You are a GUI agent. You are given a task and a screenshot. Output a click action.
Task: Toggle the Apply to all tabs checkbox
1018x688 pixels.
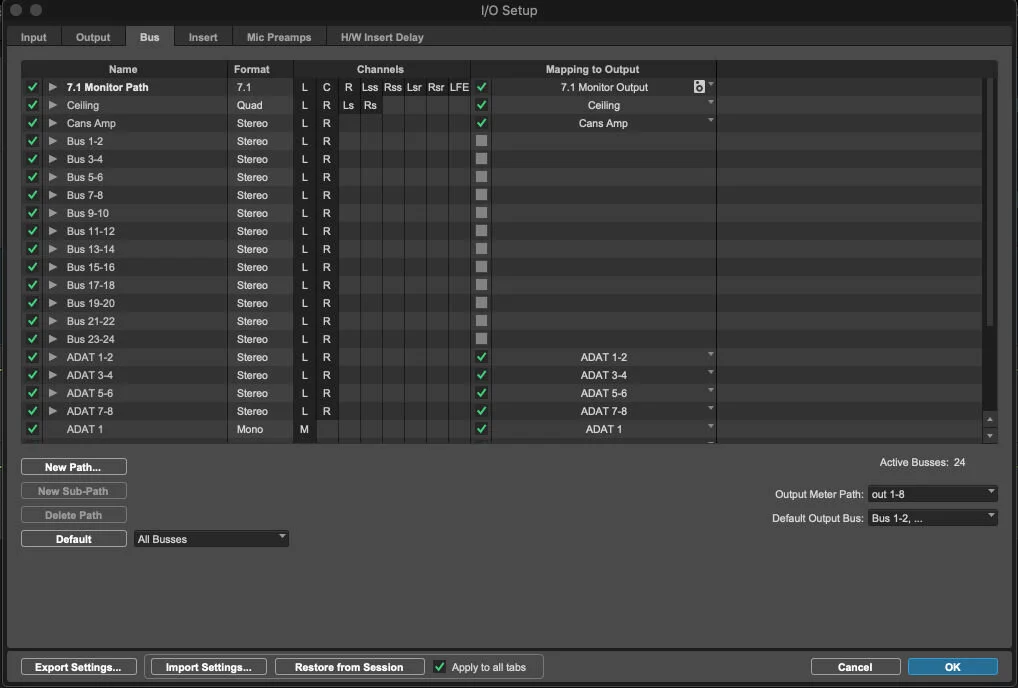coord(440,666)
